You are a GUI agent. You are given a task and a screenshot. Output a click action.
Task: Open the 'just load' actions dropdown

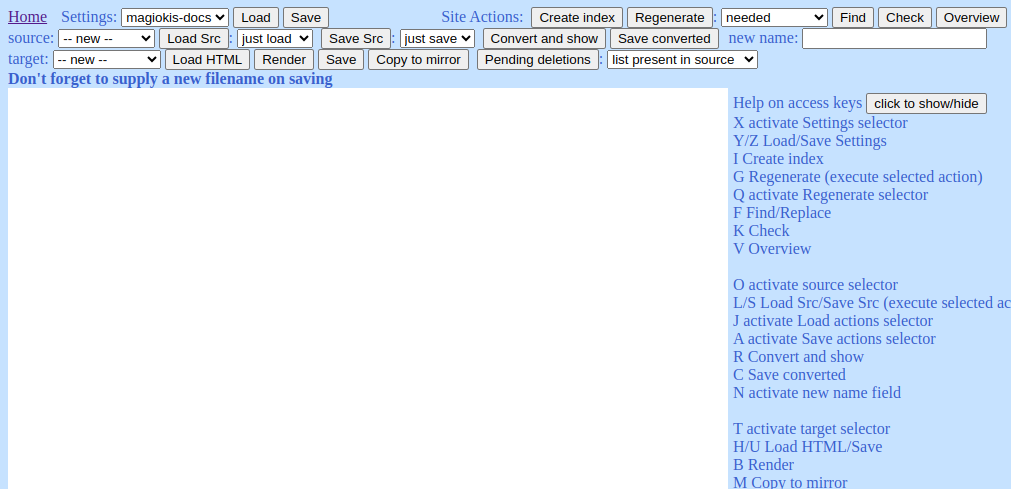(275, 39)
